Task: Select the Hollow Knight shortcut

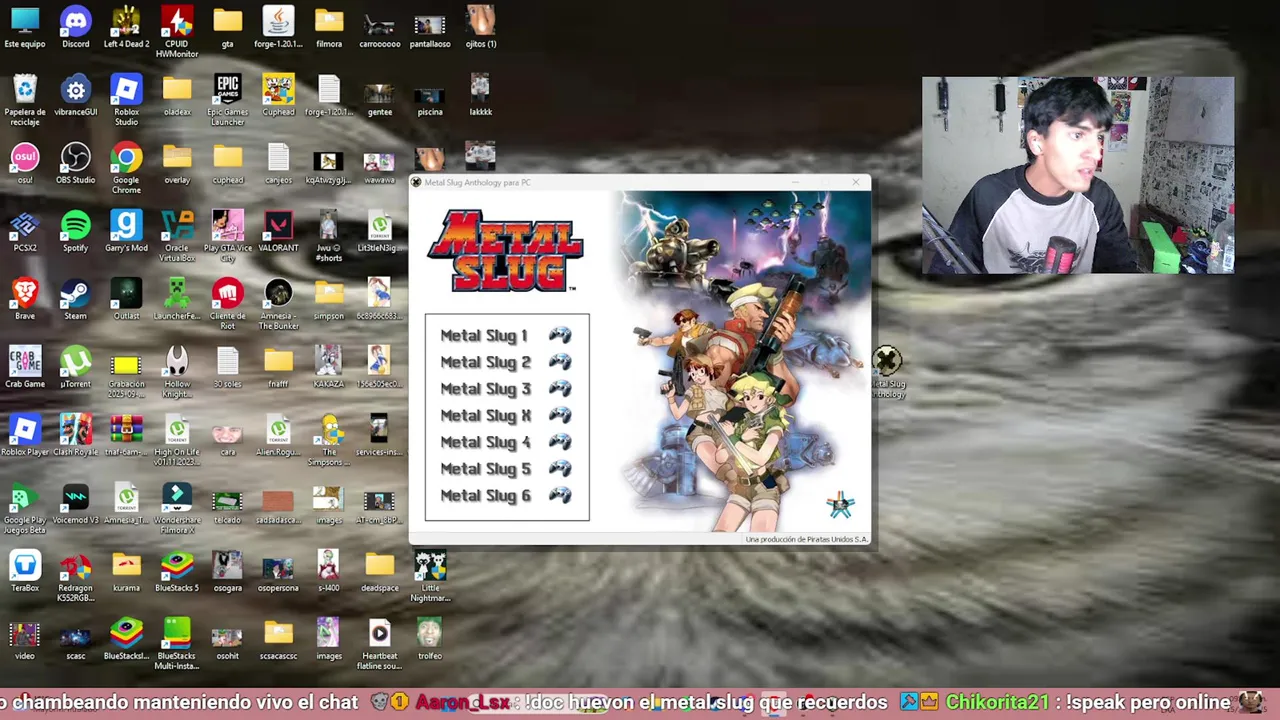Action: tap(177, 372)
